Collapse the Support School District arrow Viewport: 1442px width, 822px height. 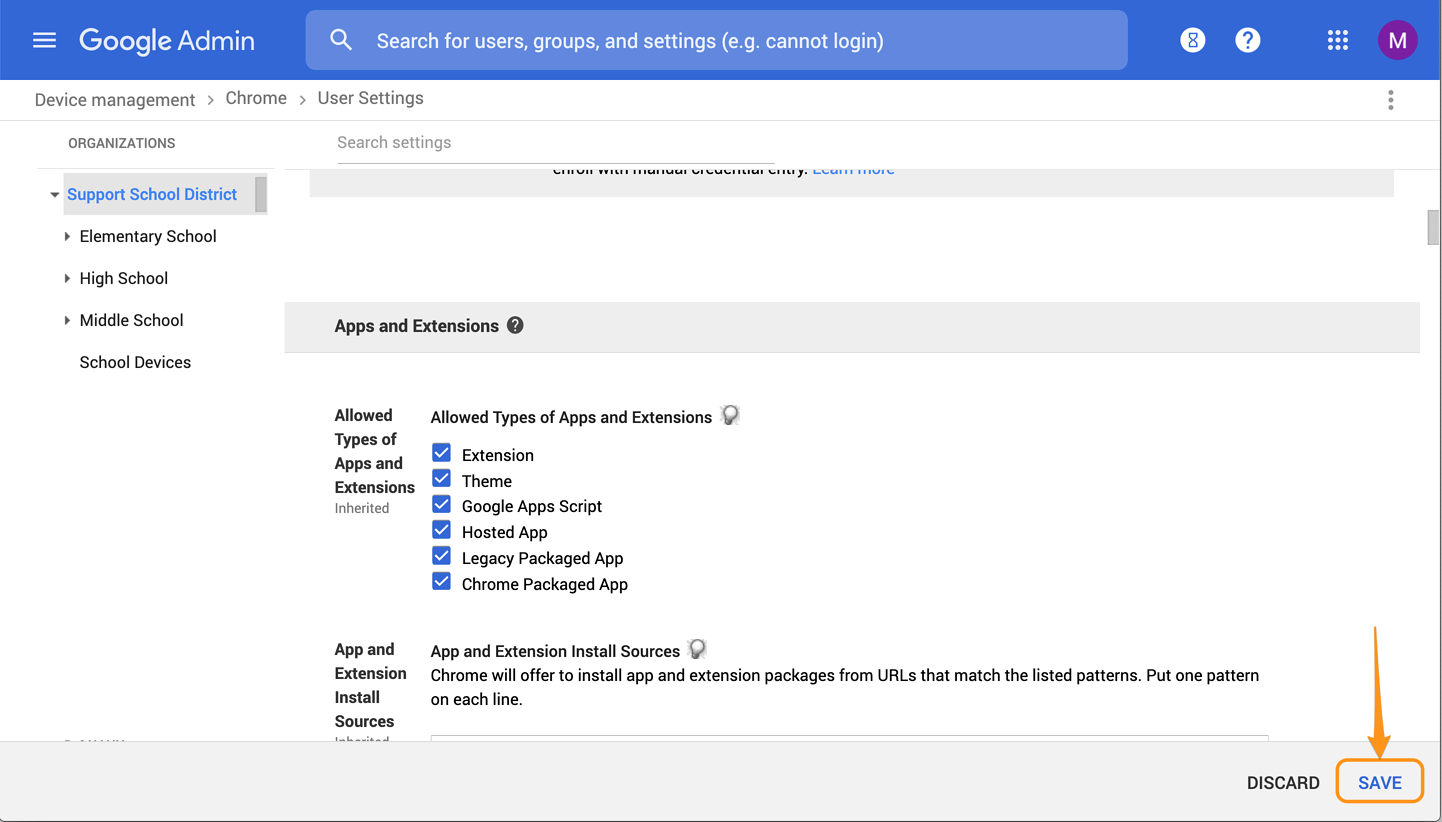click(x=54, y=195)
